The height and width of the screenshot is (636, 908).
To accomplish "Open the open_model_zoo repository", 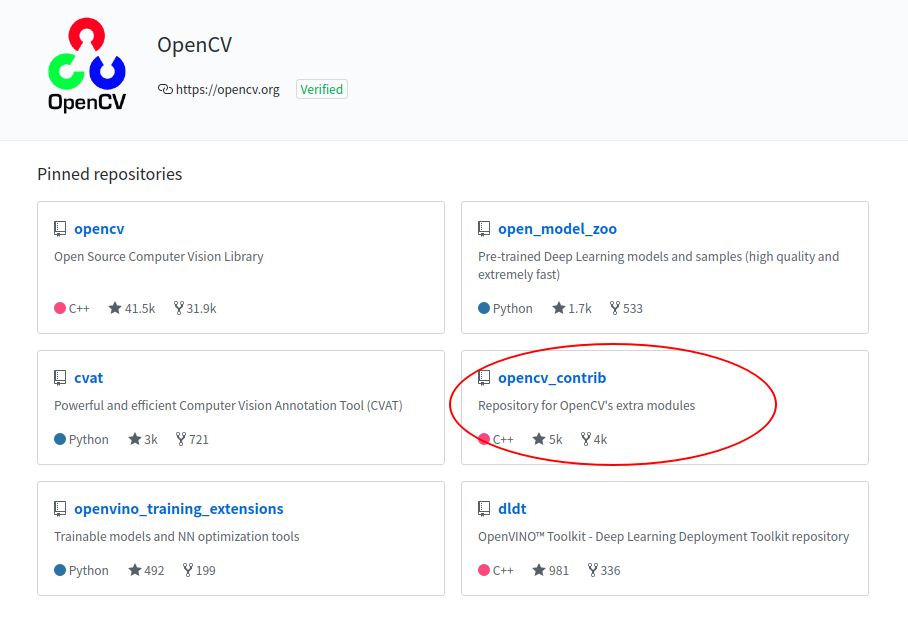I will click(557, 229).
